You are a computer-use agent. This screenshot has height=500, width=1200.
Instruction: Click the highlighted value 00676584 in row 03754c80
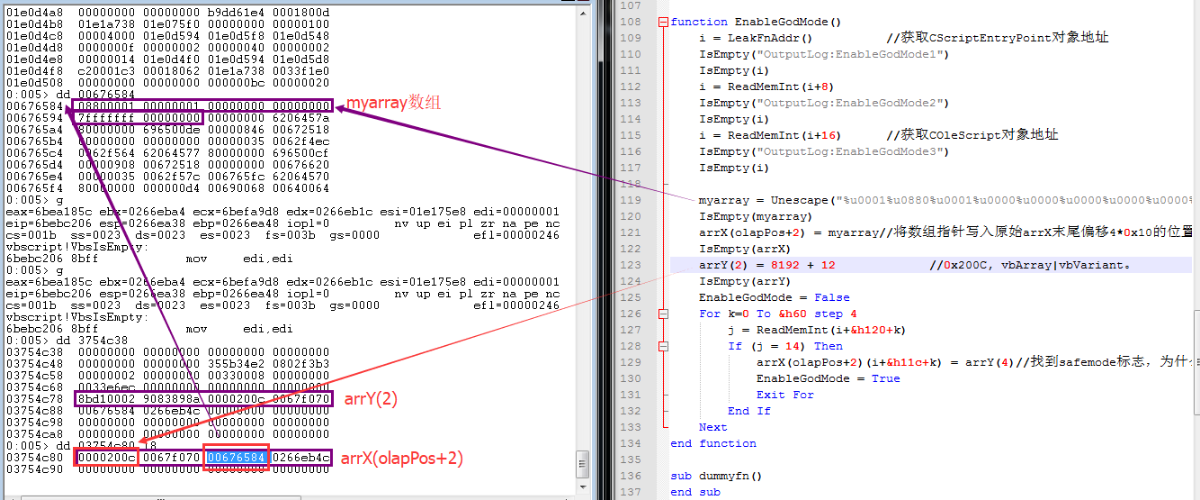tap(236, 457)
